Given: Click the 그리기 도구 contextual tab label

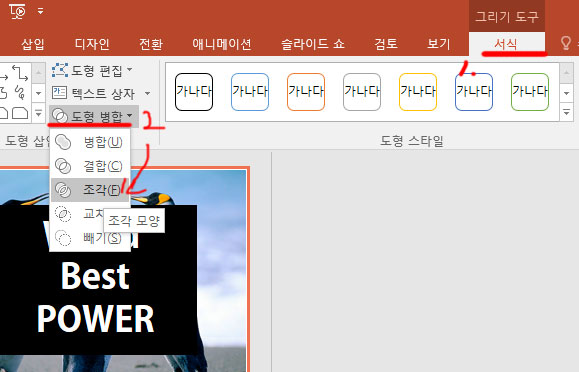Looking at the screenshot, I should click(507, 16).
